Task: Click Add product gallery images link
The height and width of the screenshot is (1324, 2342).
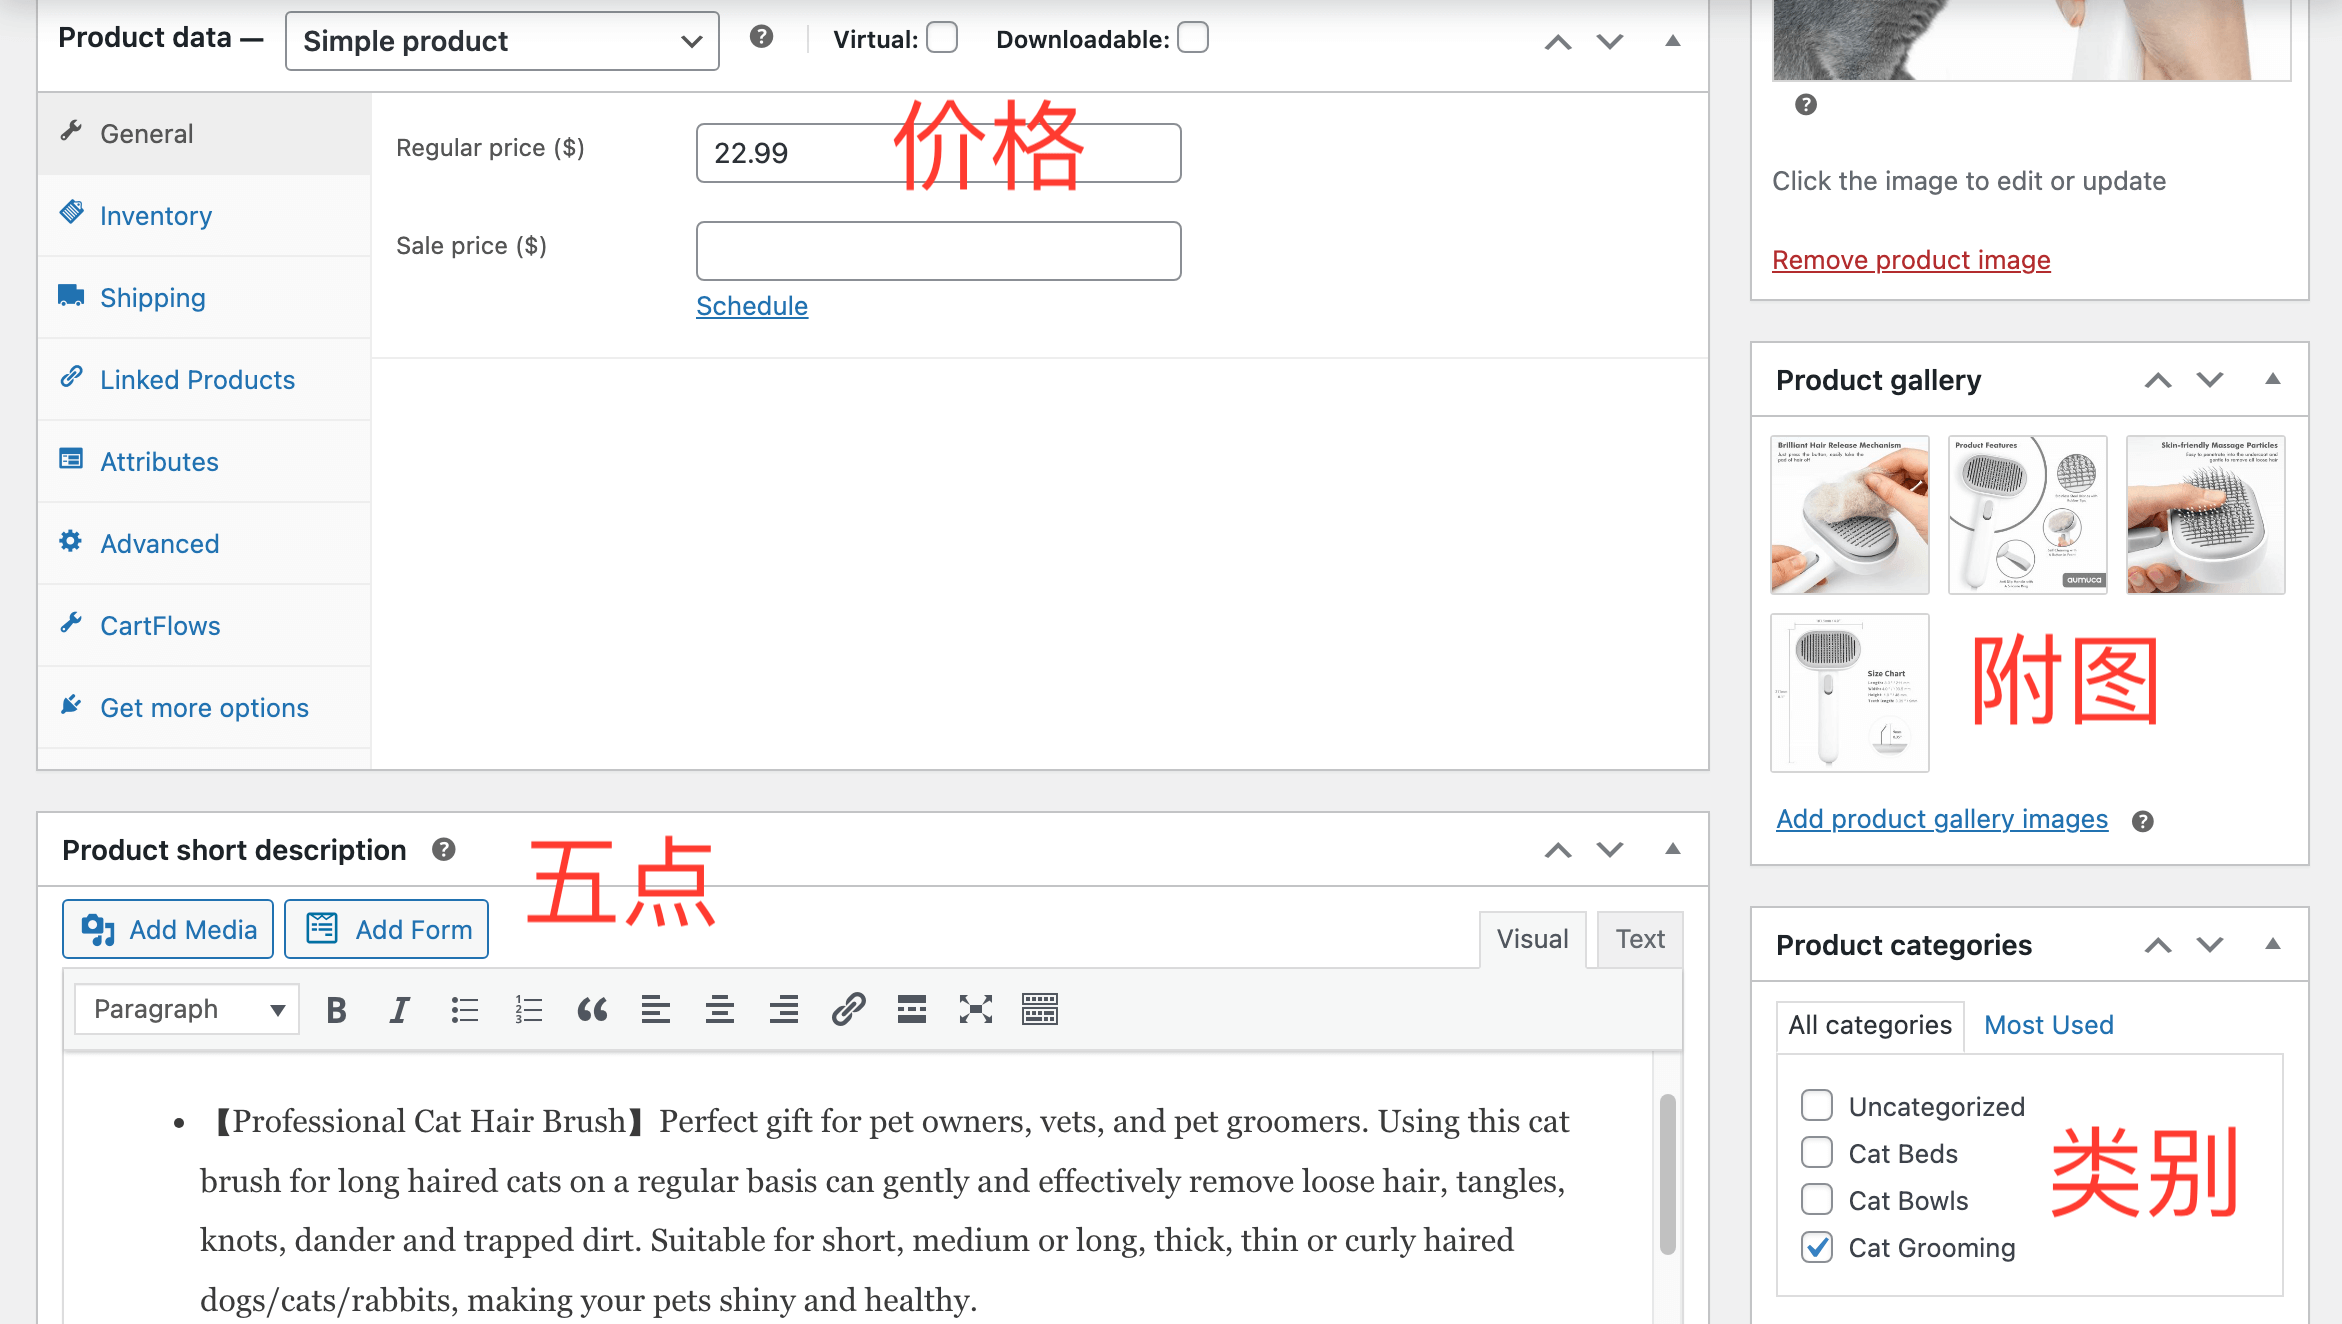Action: pyautogui.click(x=1942, y=819)
